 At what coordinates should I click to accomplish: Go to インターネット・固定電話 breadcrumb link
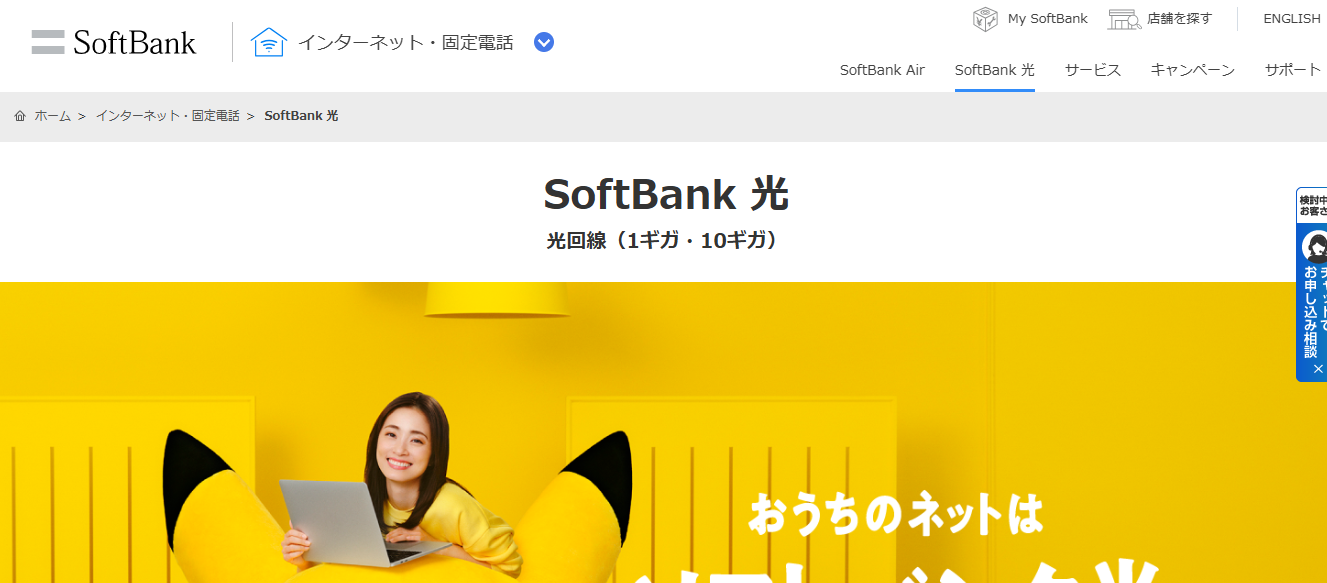tap(168, 116)
